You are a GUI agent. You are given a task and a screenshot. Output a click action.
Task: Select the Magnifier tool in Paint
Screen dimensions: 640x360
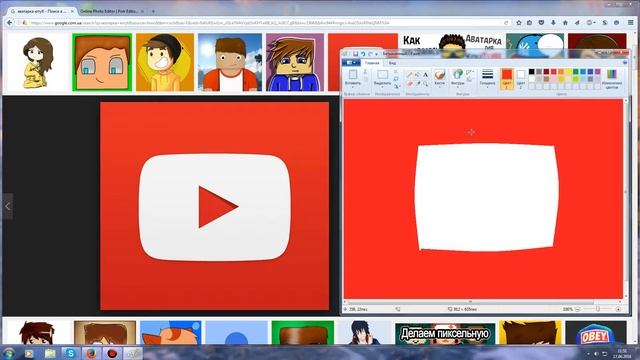[x=425, y=83]
